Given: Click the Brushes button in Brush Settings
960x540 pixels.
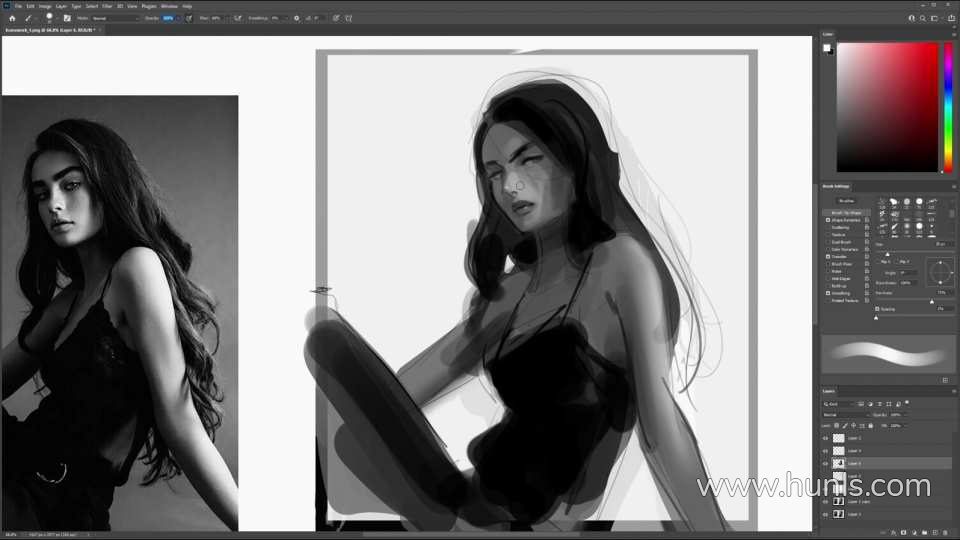Looking at the screenshot, I should 847,201.
